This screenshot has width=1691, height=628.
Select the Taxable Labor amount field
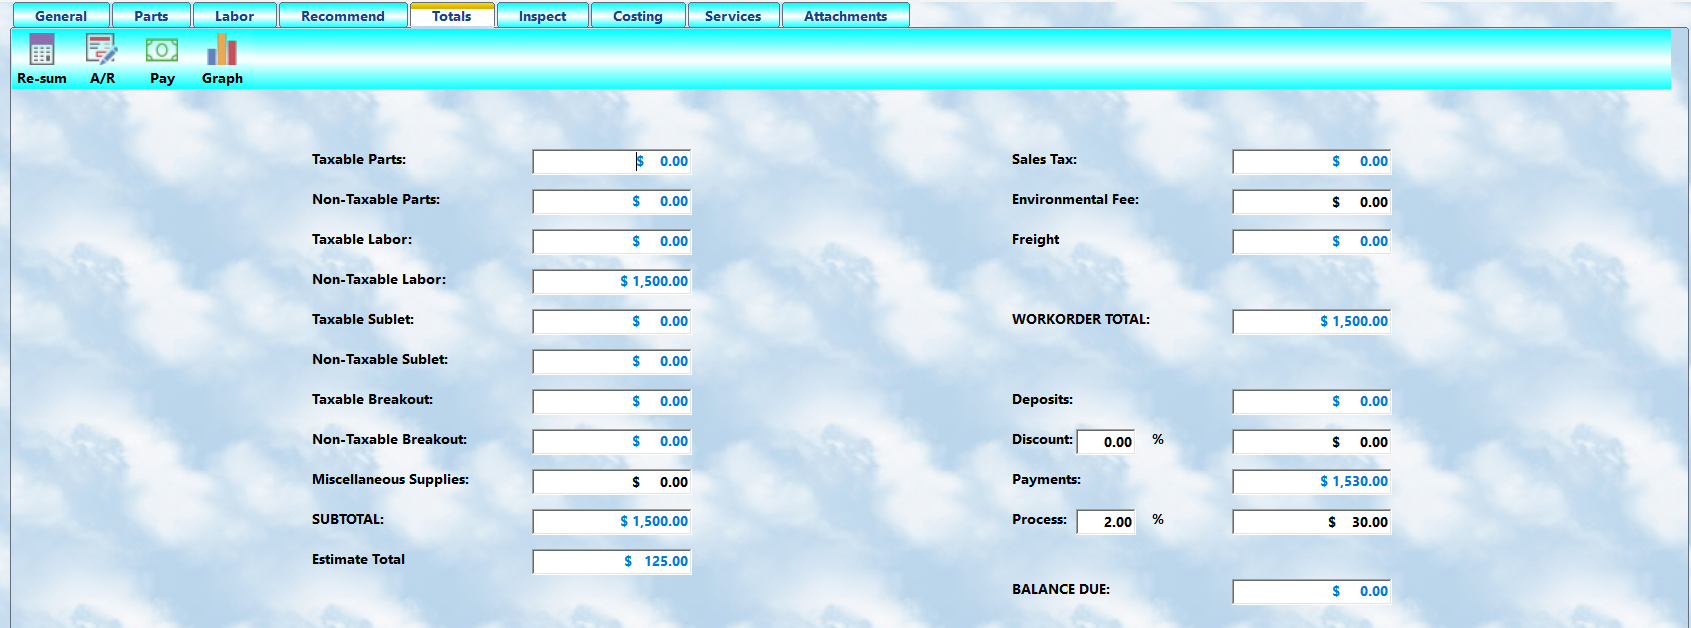pos(612,241)
